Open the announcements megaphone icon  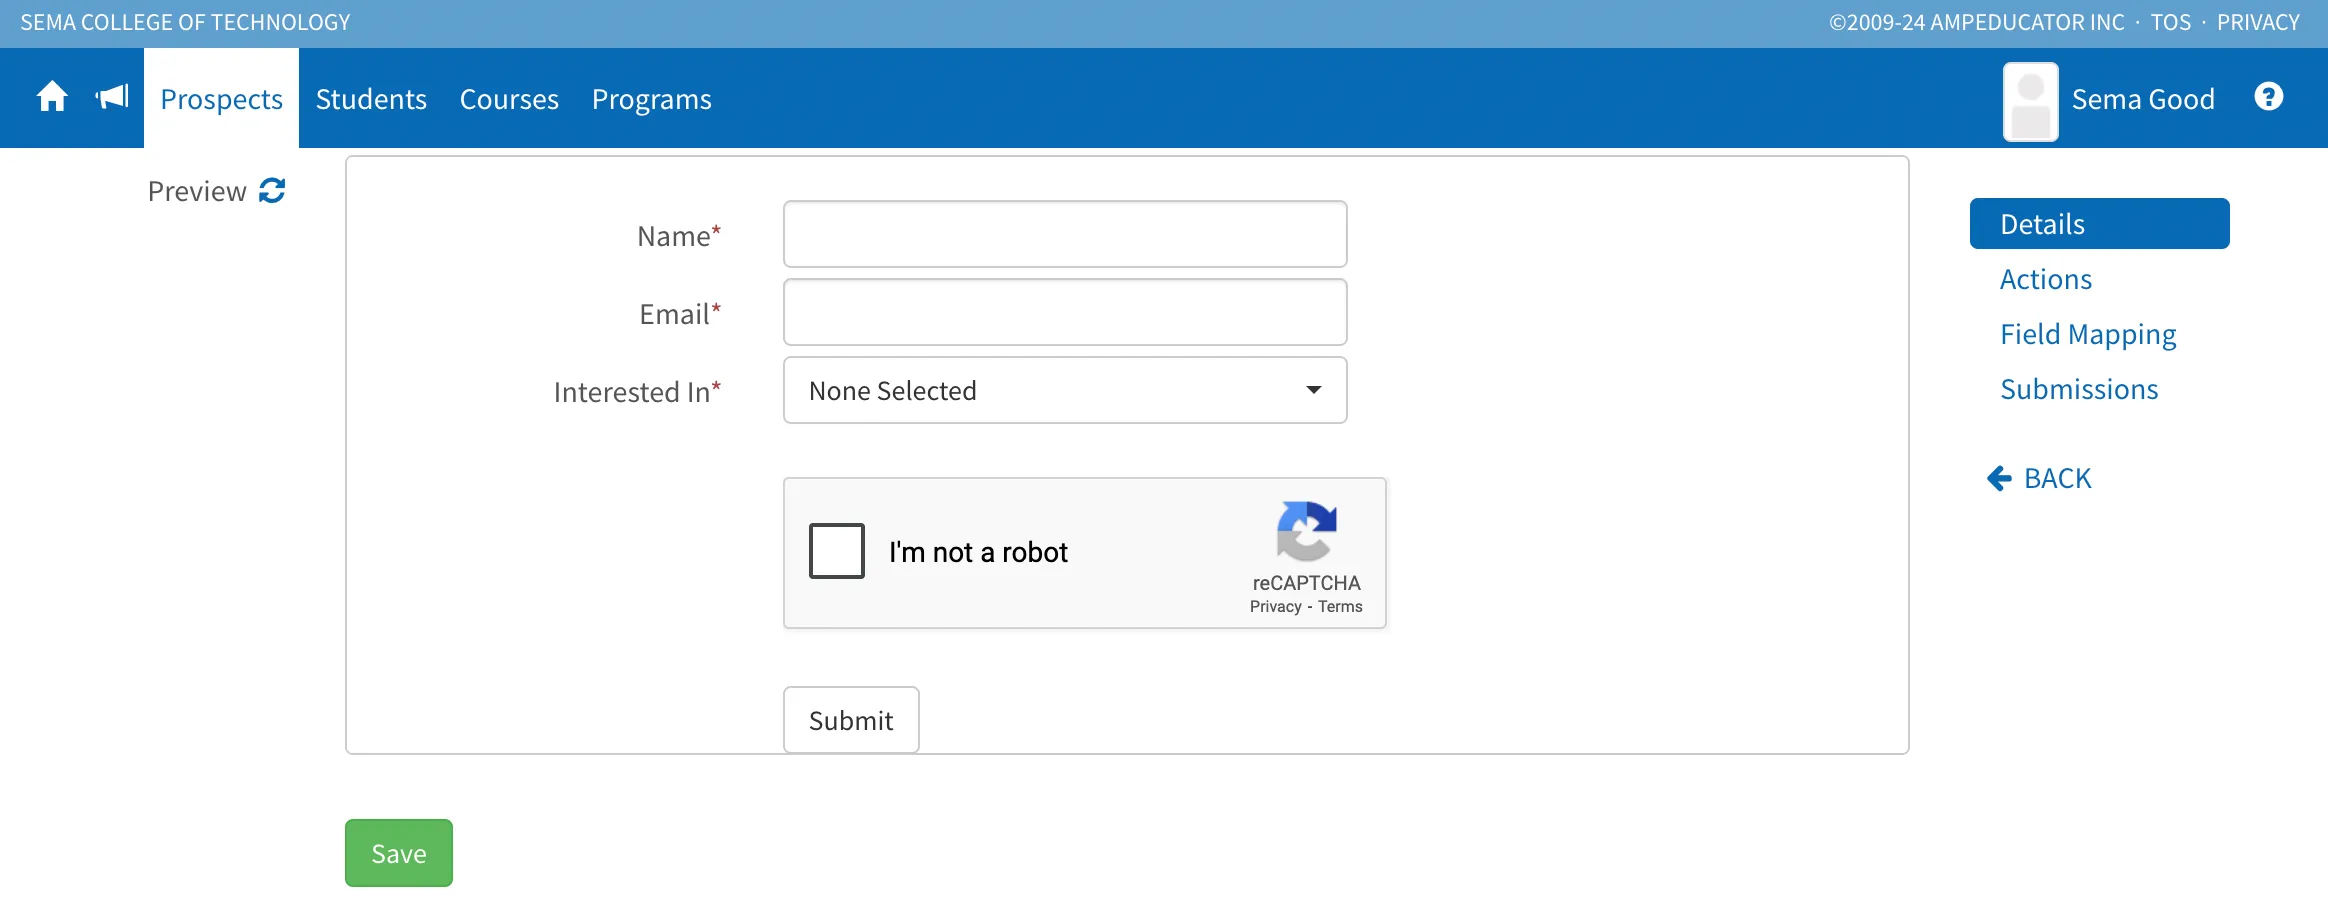coord(112,97)
